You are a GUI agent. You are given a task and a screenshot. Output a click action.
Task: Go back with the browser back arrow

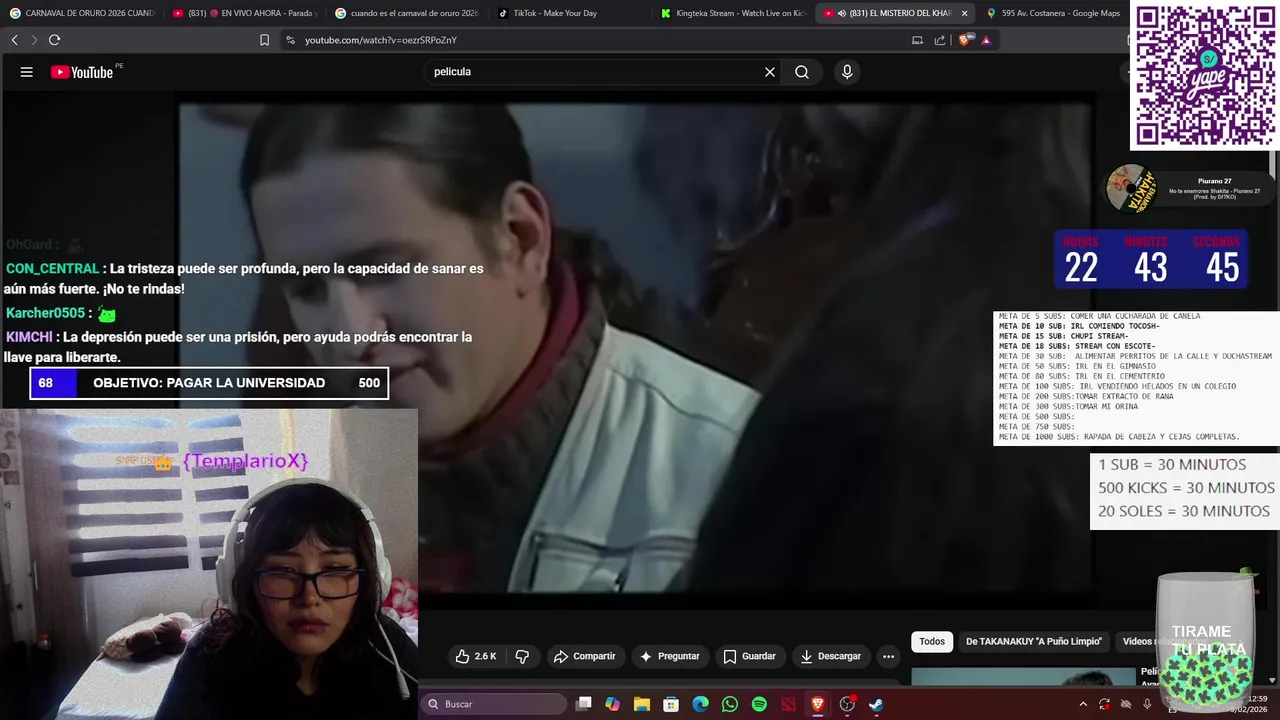(14, 40)
